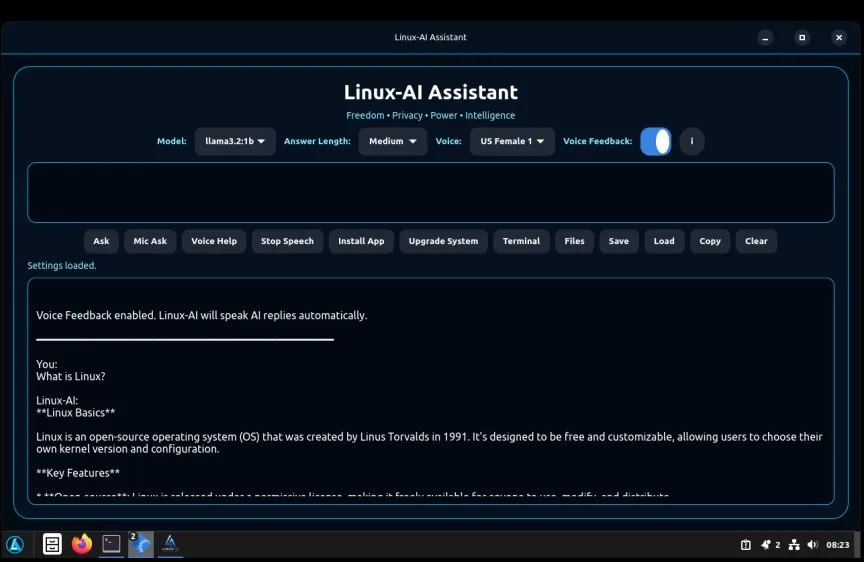Click the 'Settings loaded.' status text
864x562 pixels.
pos(62,266)
